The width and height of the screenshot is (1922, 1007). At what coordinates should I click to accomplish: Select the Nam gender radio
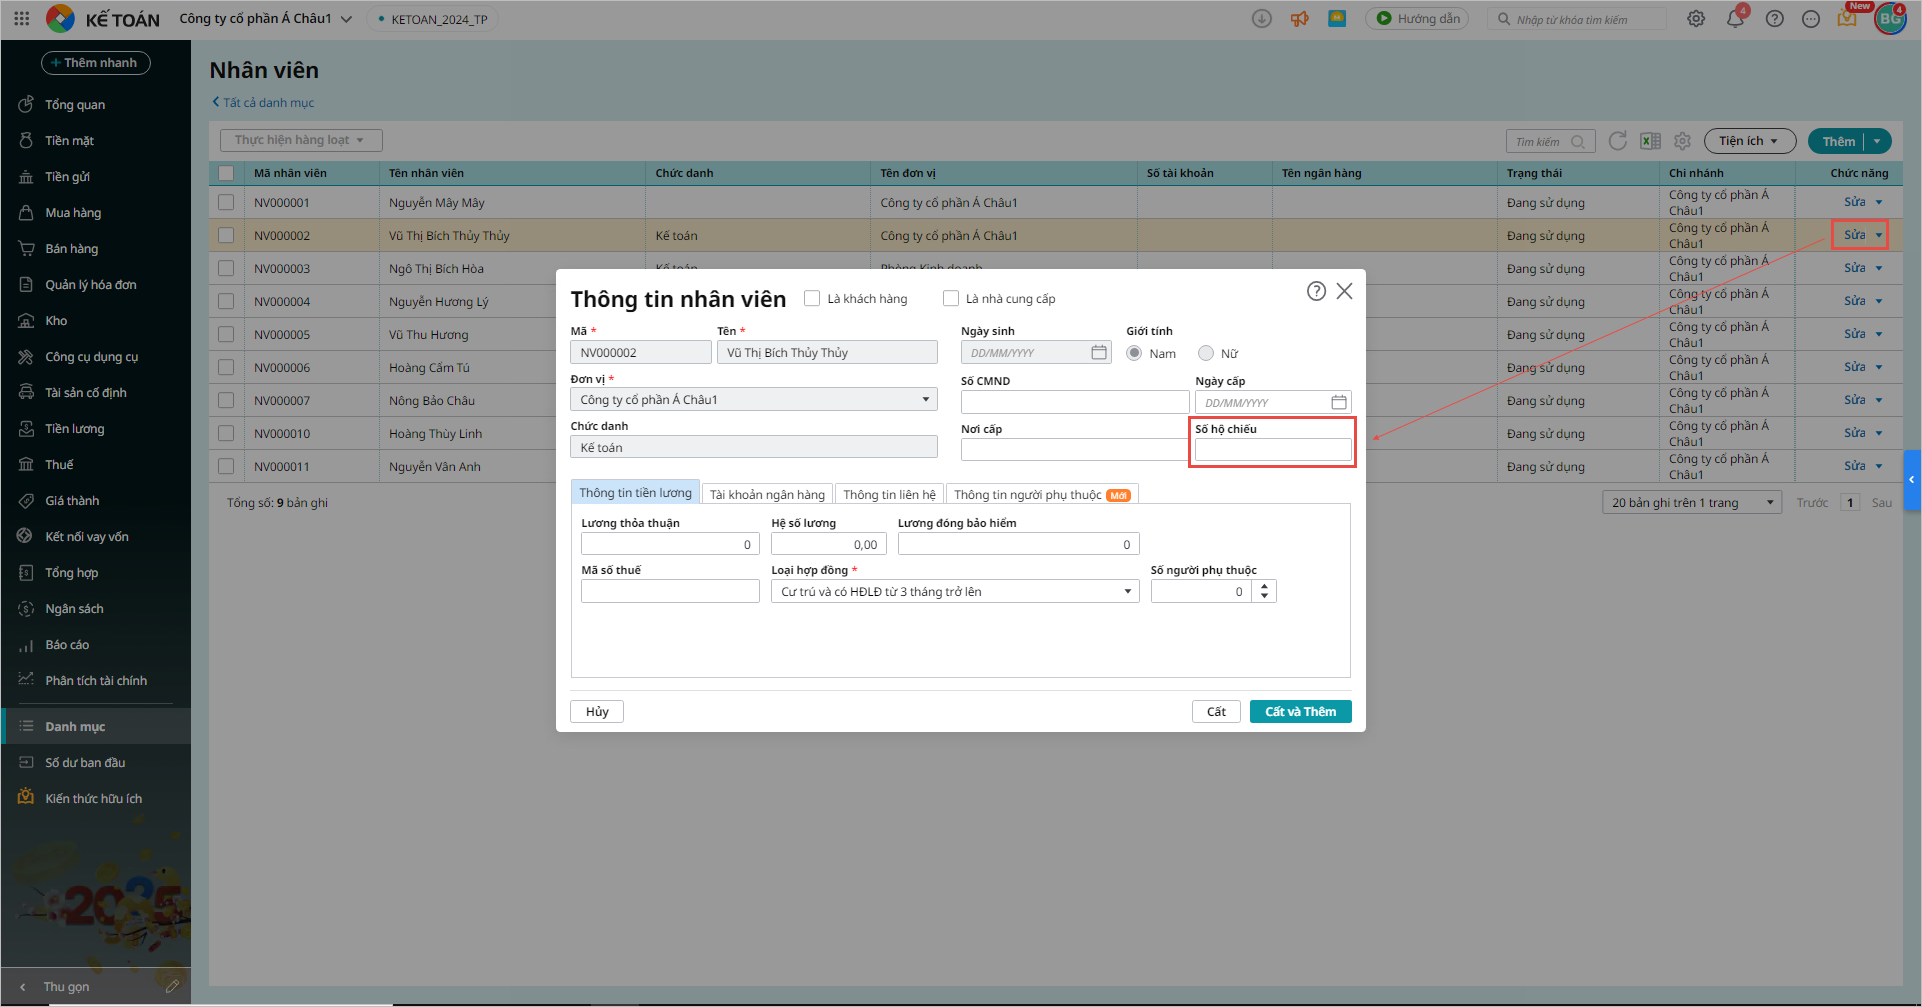(1134, 353)
